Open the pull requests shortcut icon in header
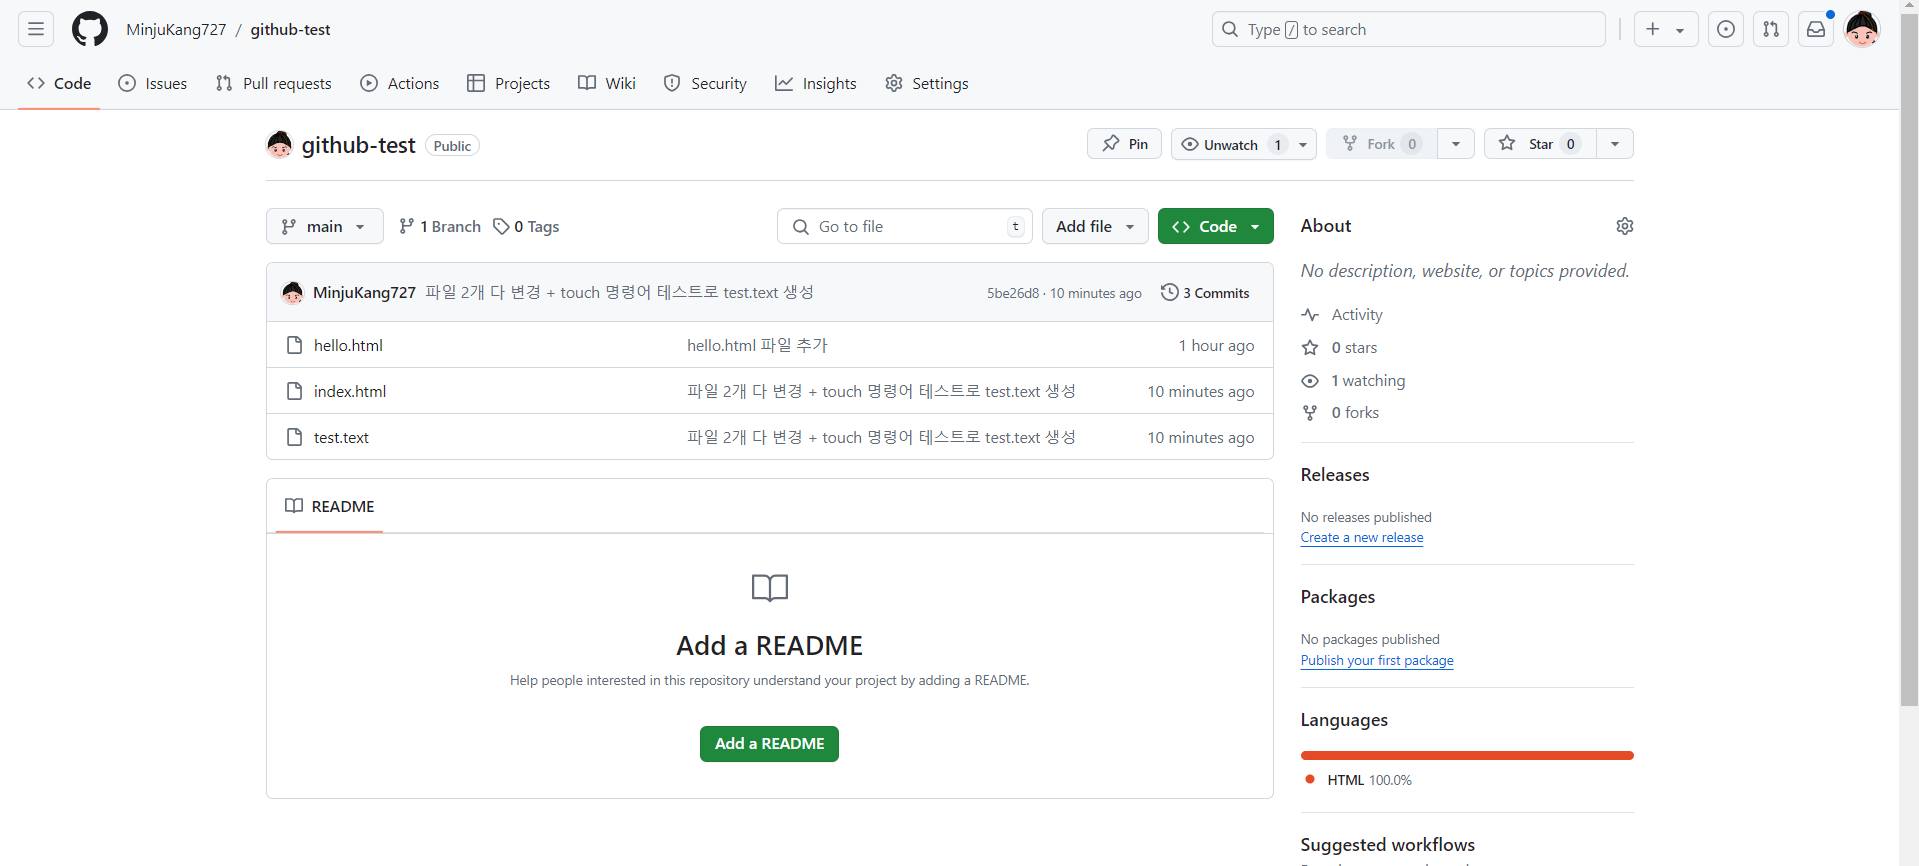 click(x=1771, y=29)
